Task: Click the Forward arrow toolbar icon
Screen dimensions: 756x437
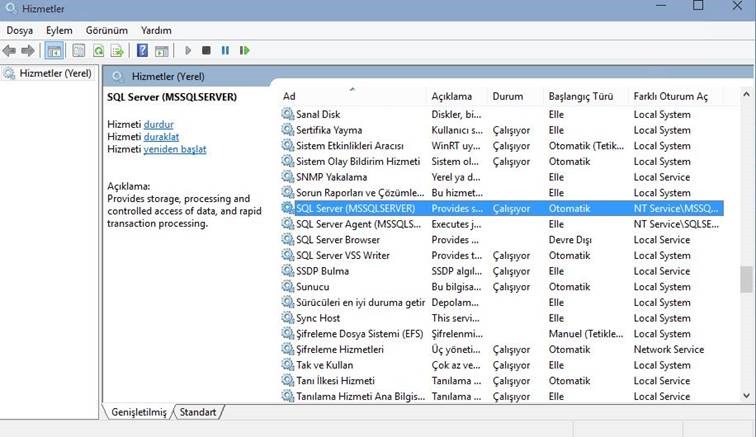Action: [28, 50]
